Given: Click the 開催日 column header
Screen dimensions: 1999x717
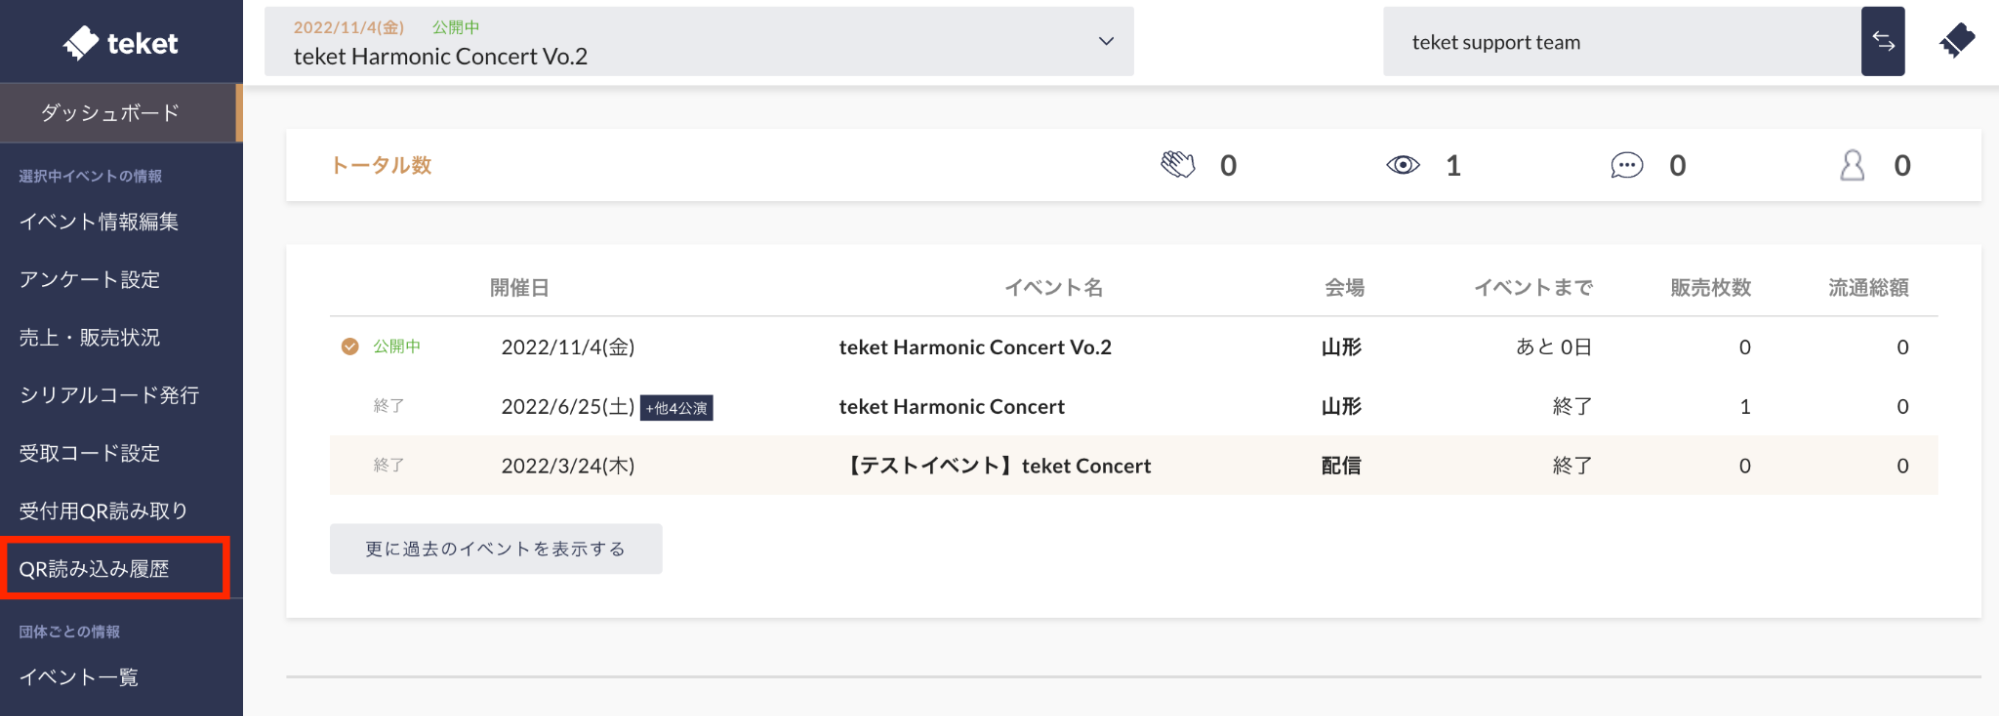Looking at the screenshot, I should 520,288.
